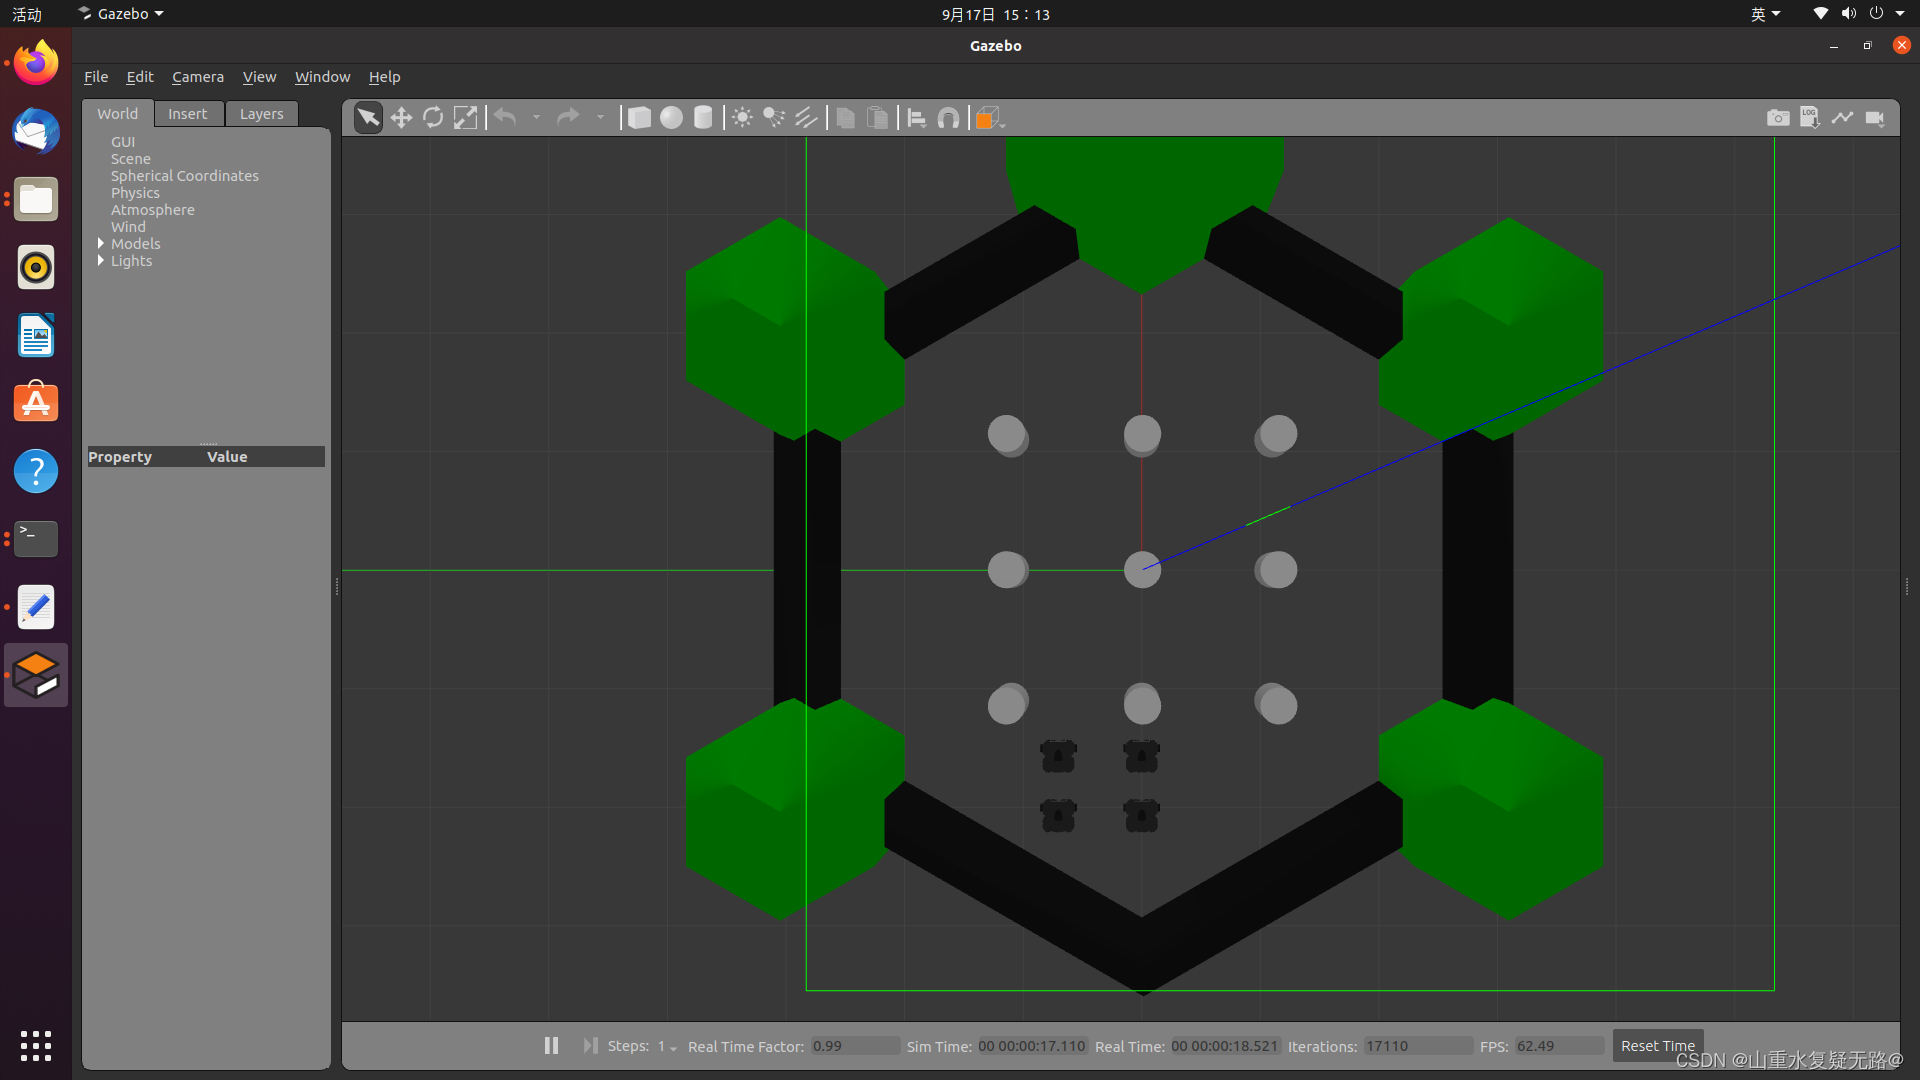Insert a sphere shape
The height and width of the screenshot is (1080, 1920).
671,118
